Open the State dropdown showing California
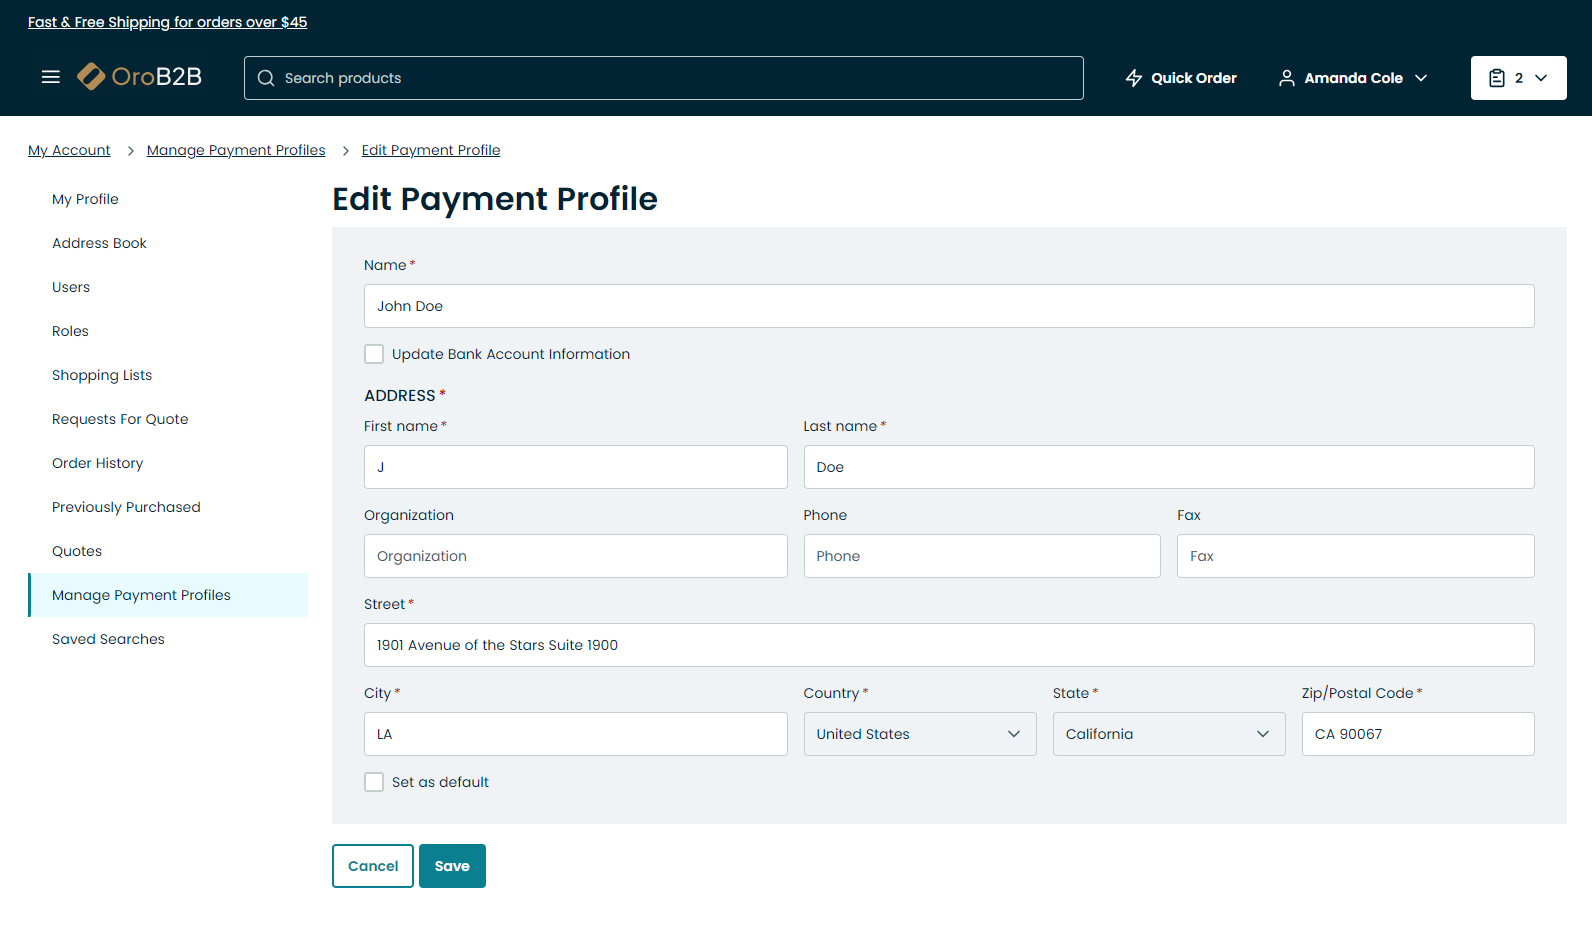Image resolution: width=1592 pixels, height=941 pixels. [1168, 734]
